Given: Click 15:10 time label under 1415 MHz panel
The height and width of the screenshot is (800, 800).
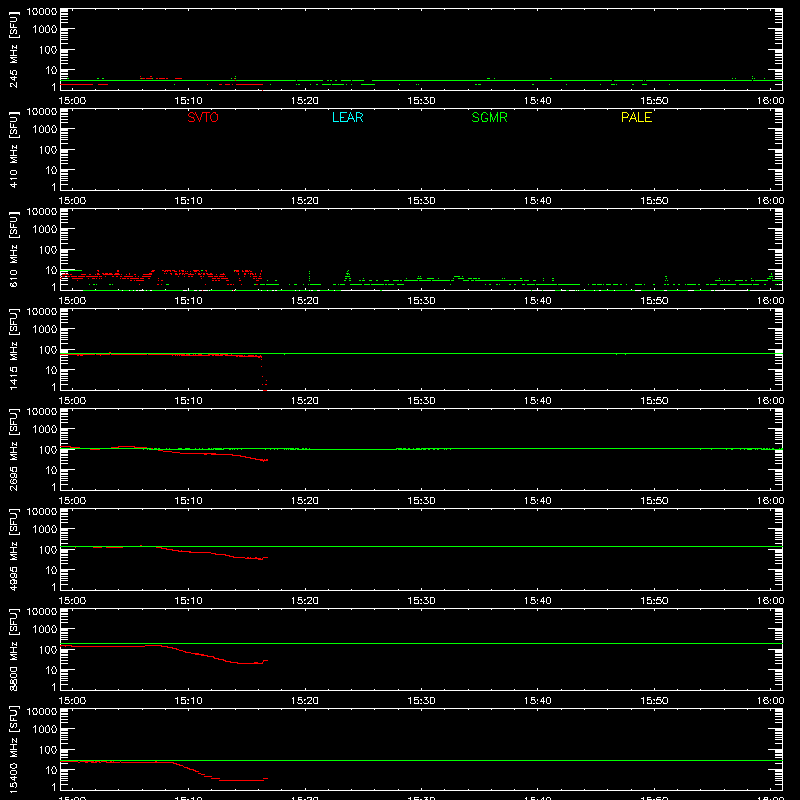Looking at the screenshot, I should pyautogui.click(x=188, y=401).
